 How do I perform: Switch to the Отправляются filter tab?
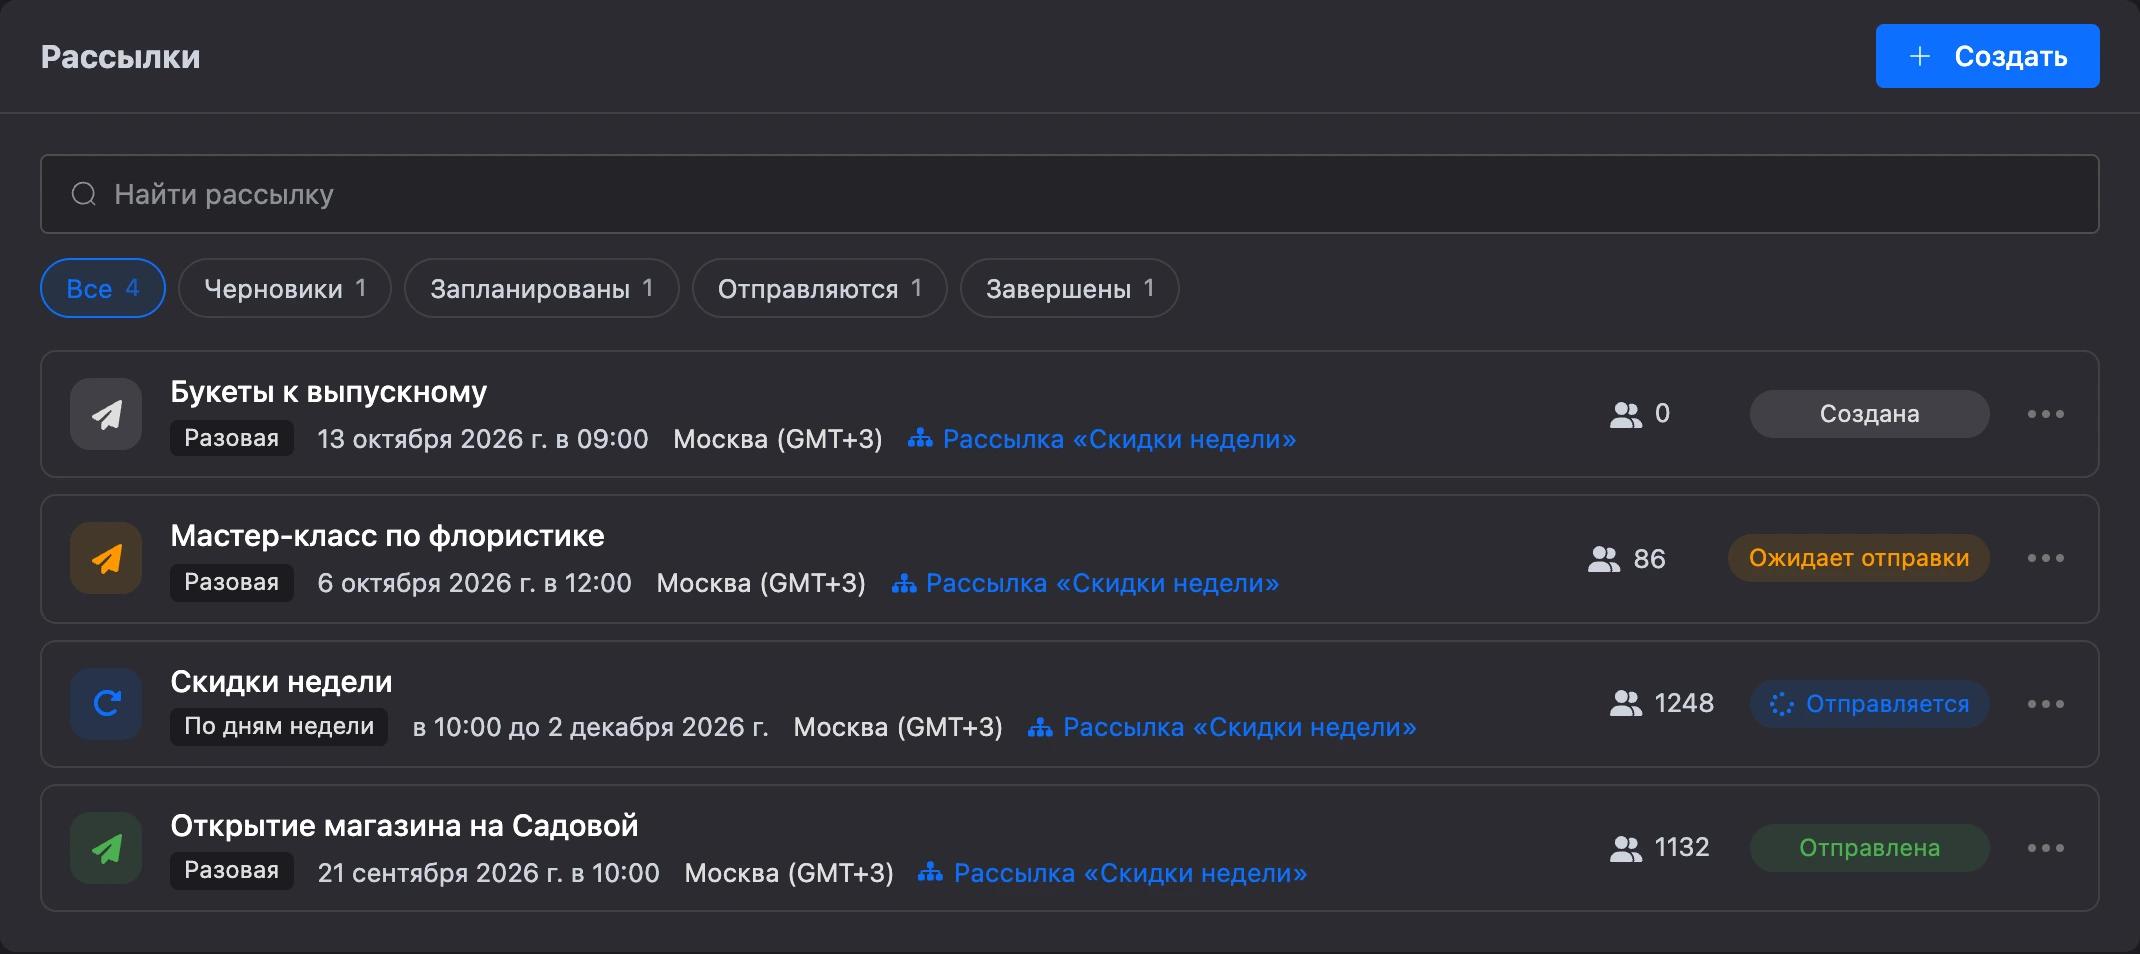[x=820, y=288]
